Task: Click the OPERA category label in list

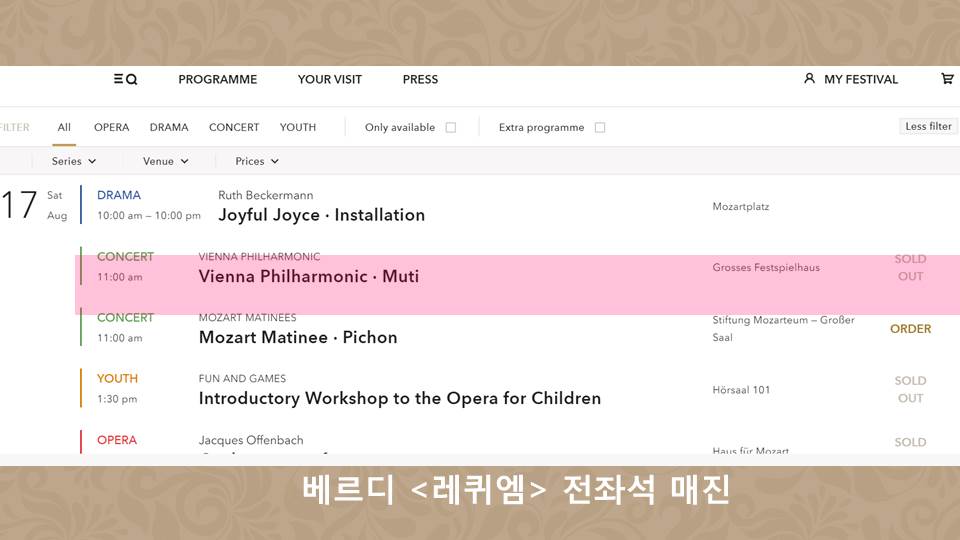Action: (117, 440)
